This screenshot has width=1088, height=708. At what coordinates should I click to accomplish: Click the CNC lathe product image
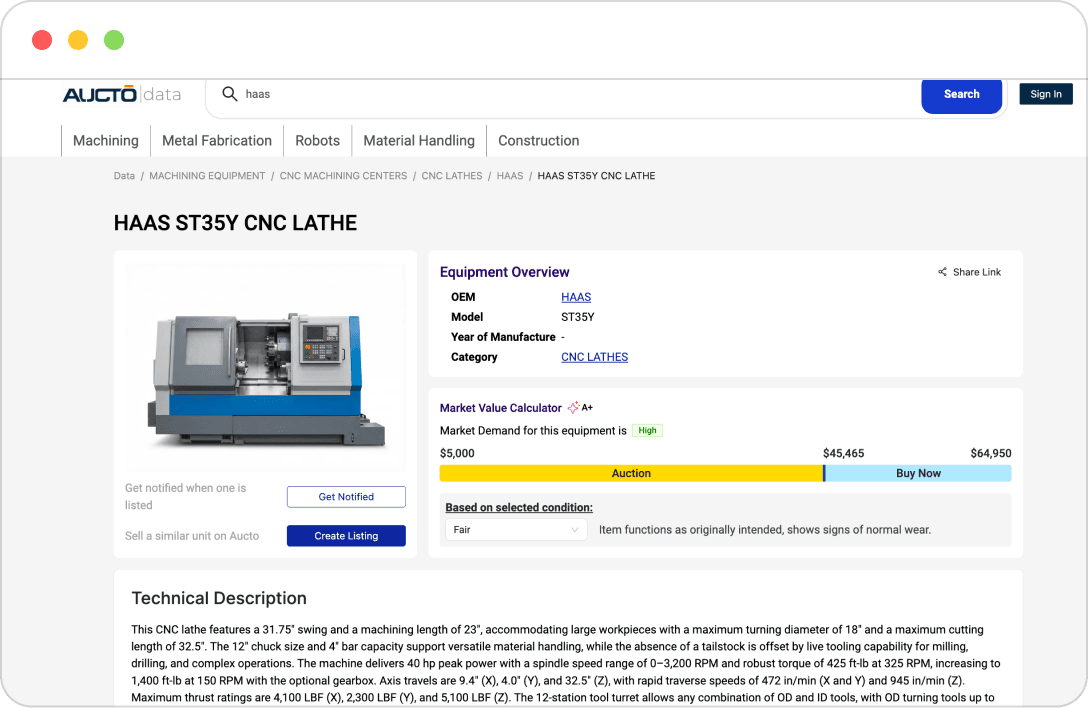(x=266, y=368)
